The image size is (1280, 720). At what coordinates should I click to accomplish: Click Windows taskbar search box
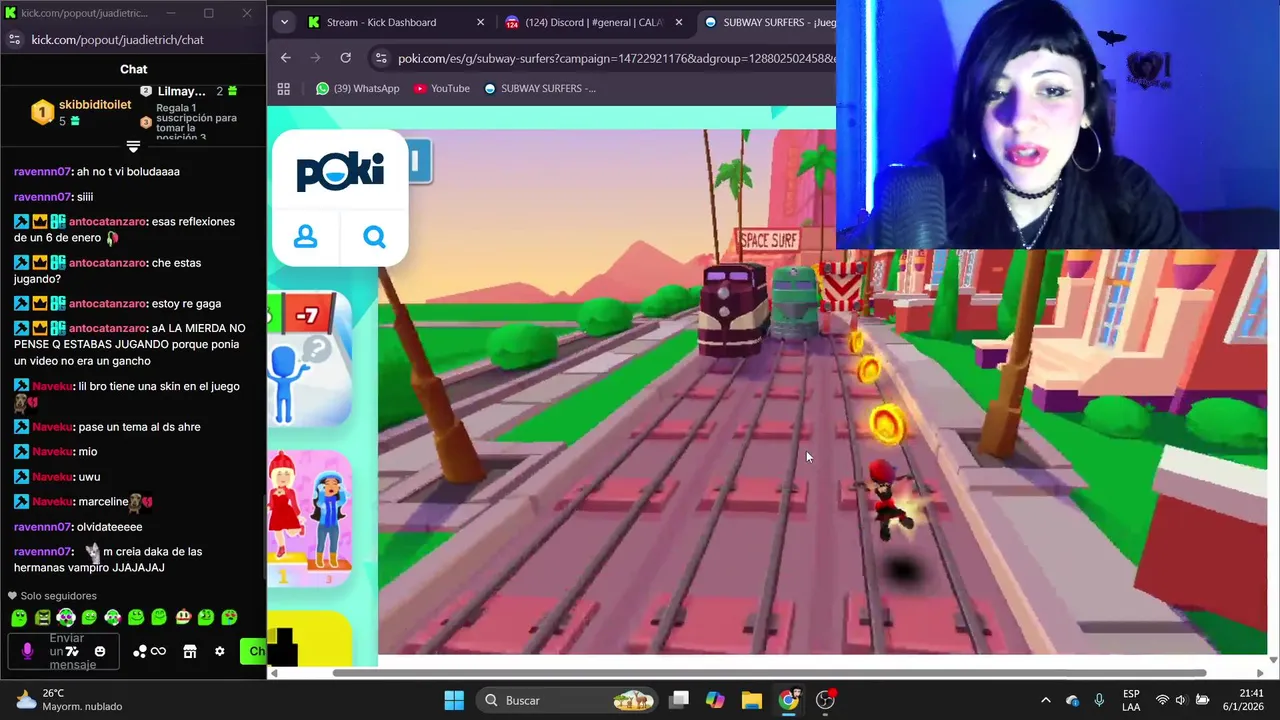pos(566,700)
